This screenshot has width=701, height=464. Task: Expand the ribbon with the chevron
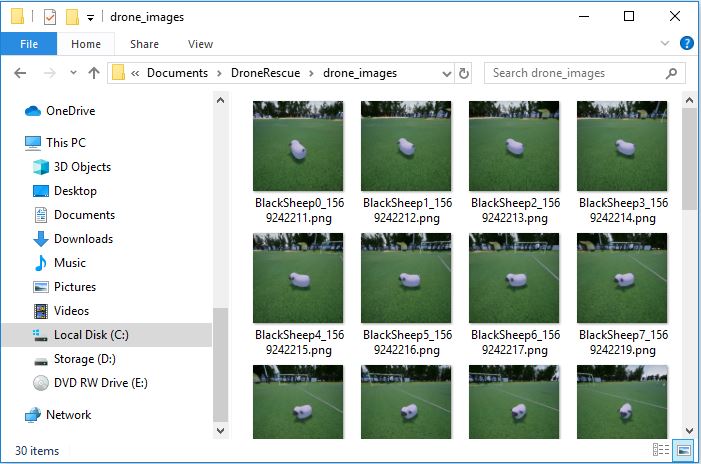665,43
